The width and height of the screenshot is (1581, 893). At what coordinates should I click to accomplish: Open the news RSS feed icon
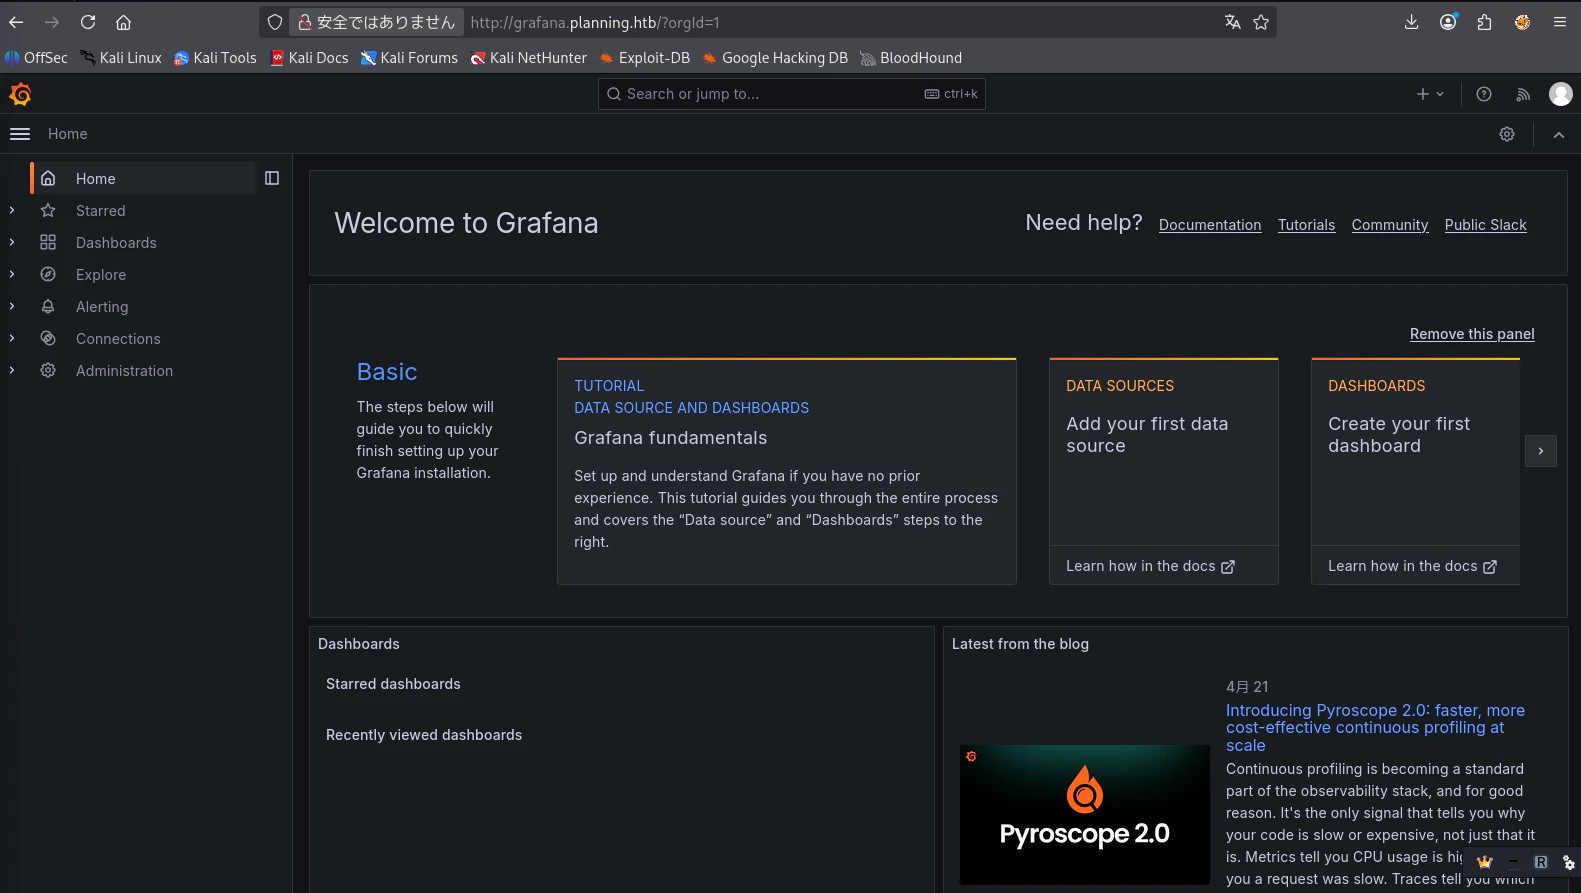tap(1523, 94)
